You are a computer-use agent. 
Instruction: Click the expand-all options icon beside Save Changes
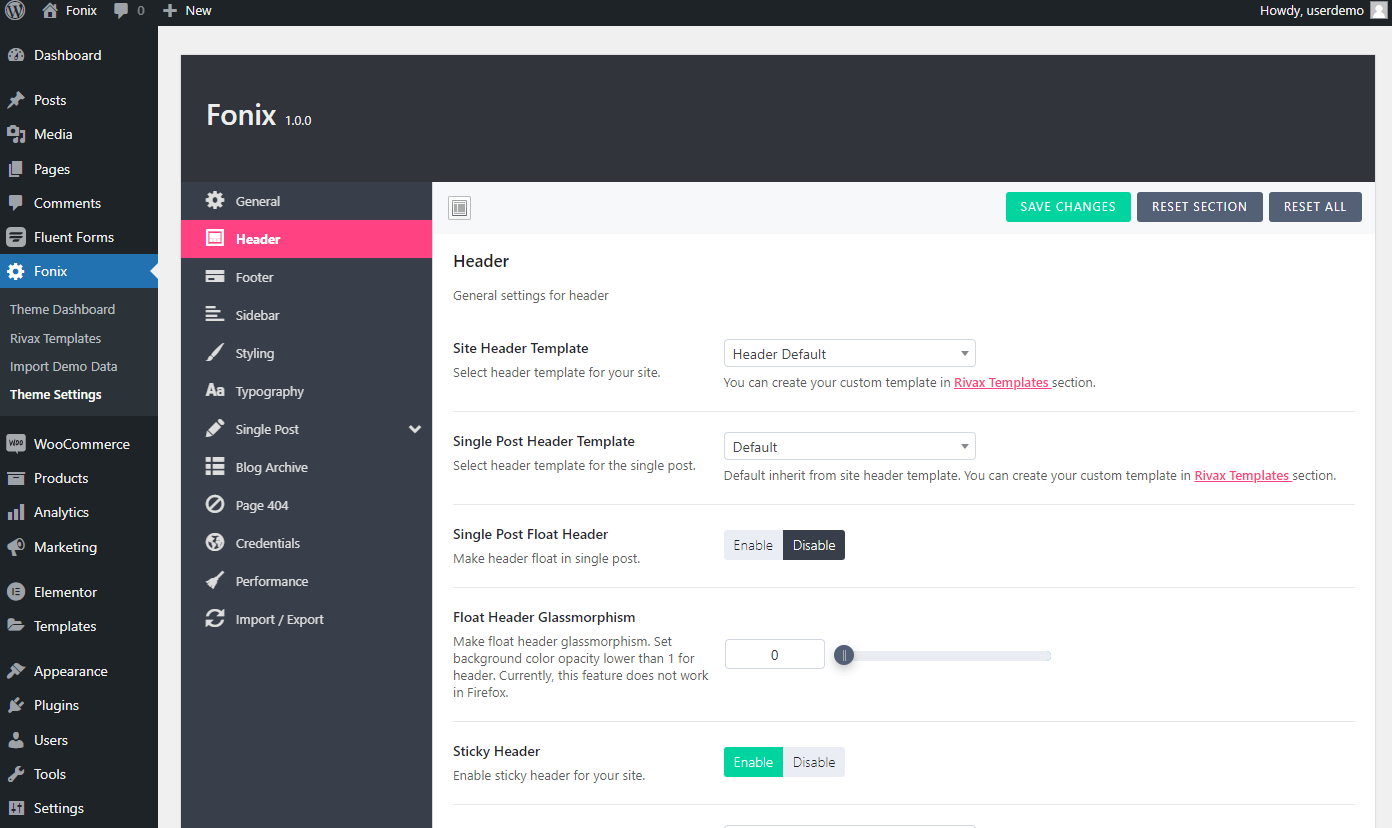[459, 208]
